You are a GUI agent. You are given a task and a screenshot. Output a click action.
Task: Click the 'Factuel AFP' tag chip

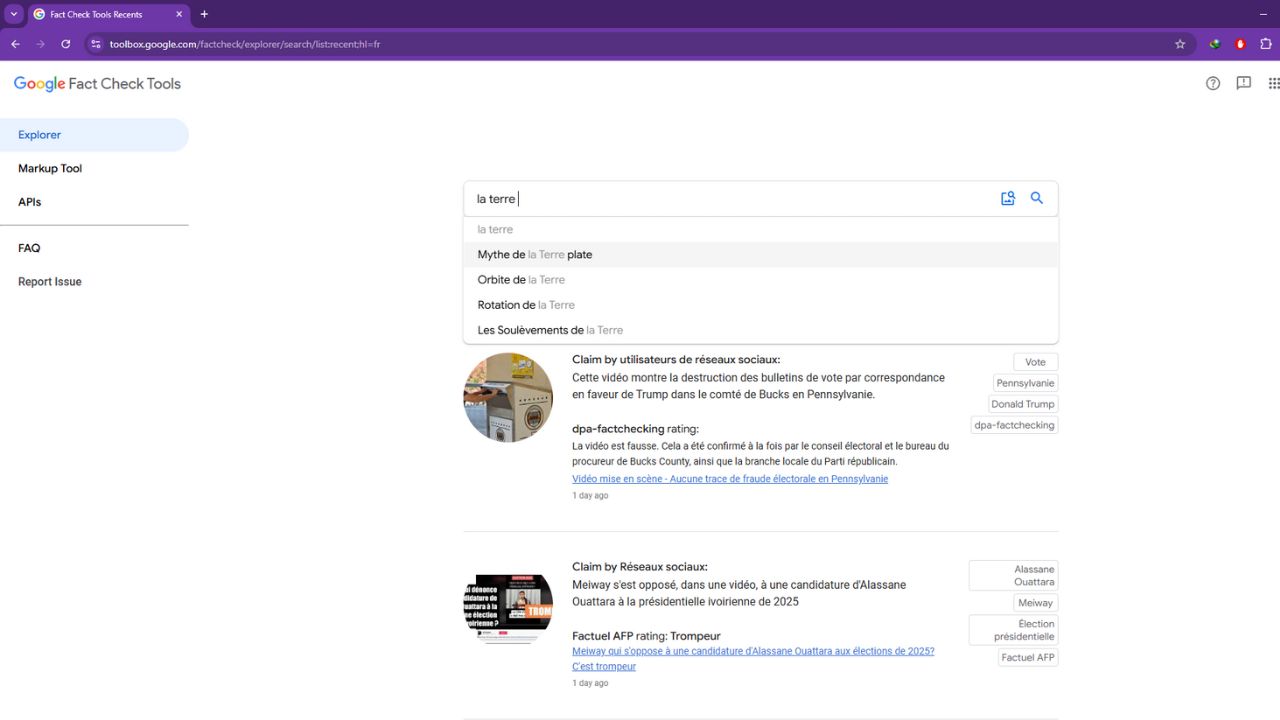(1028, 657)
